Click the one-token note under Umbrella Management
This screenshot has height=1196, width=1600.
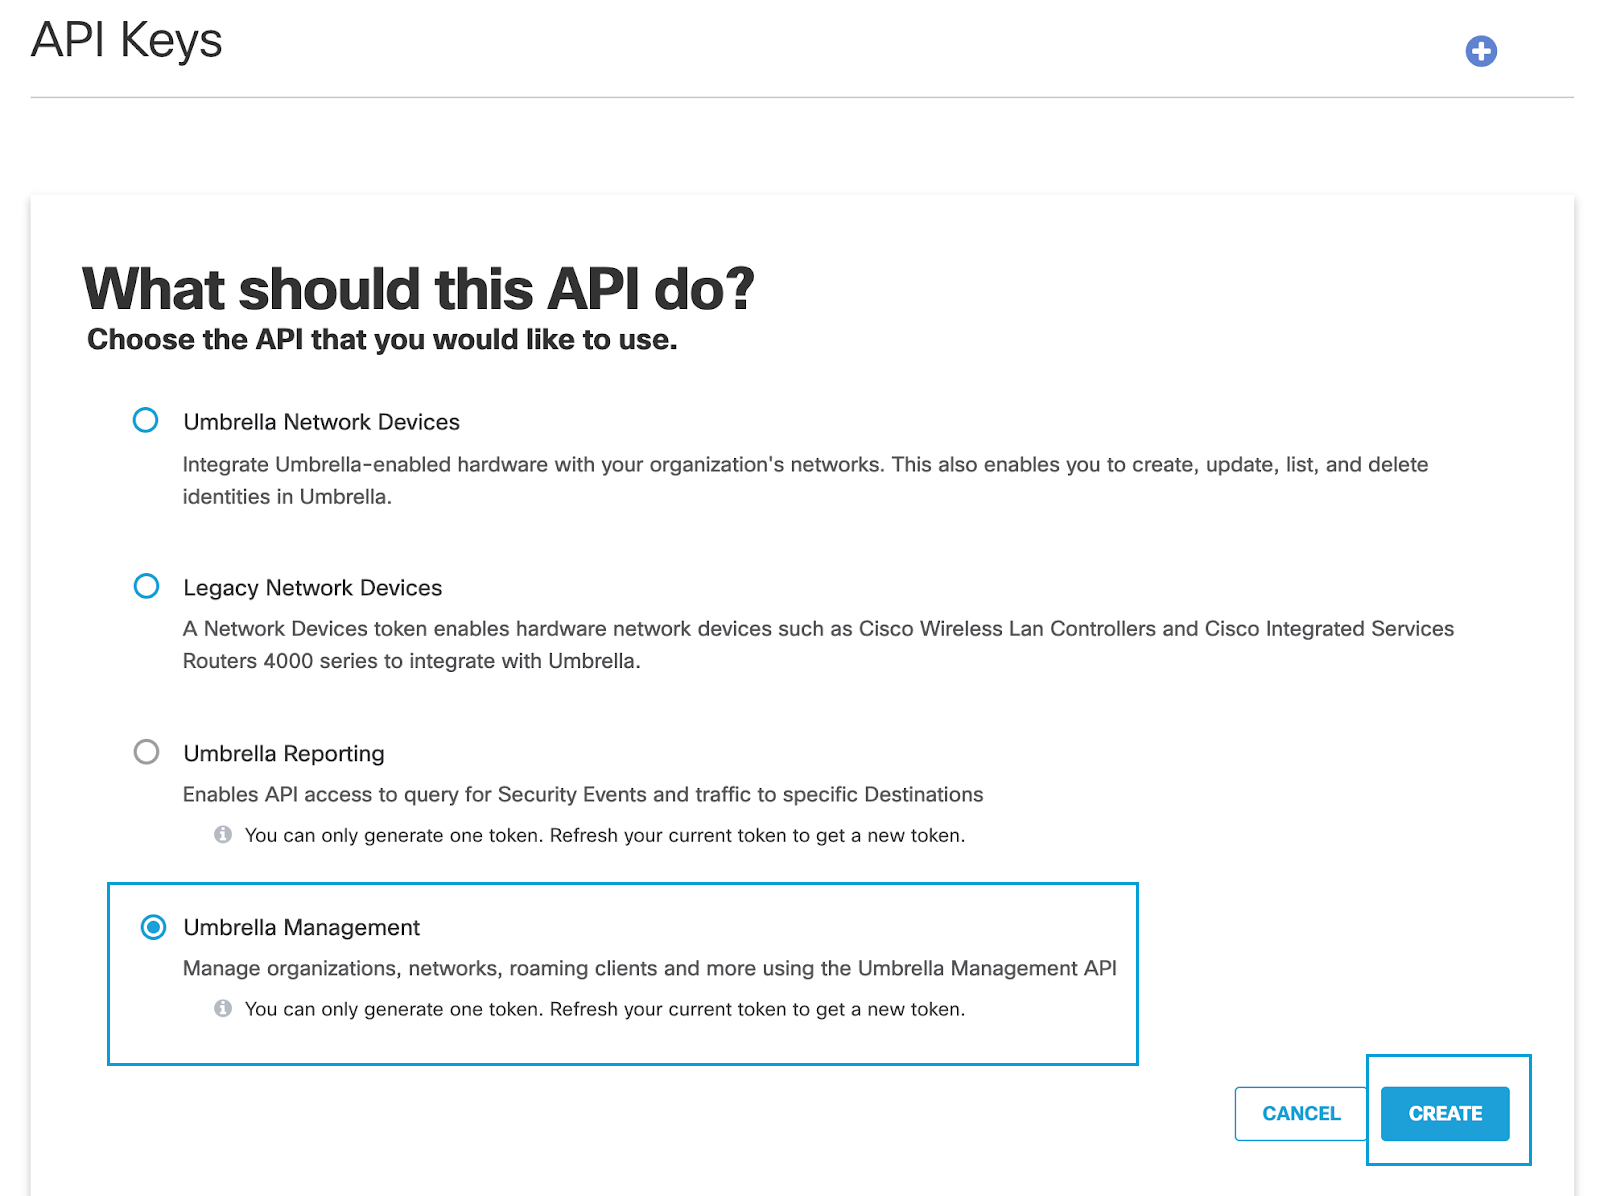tap(605, 1009)
